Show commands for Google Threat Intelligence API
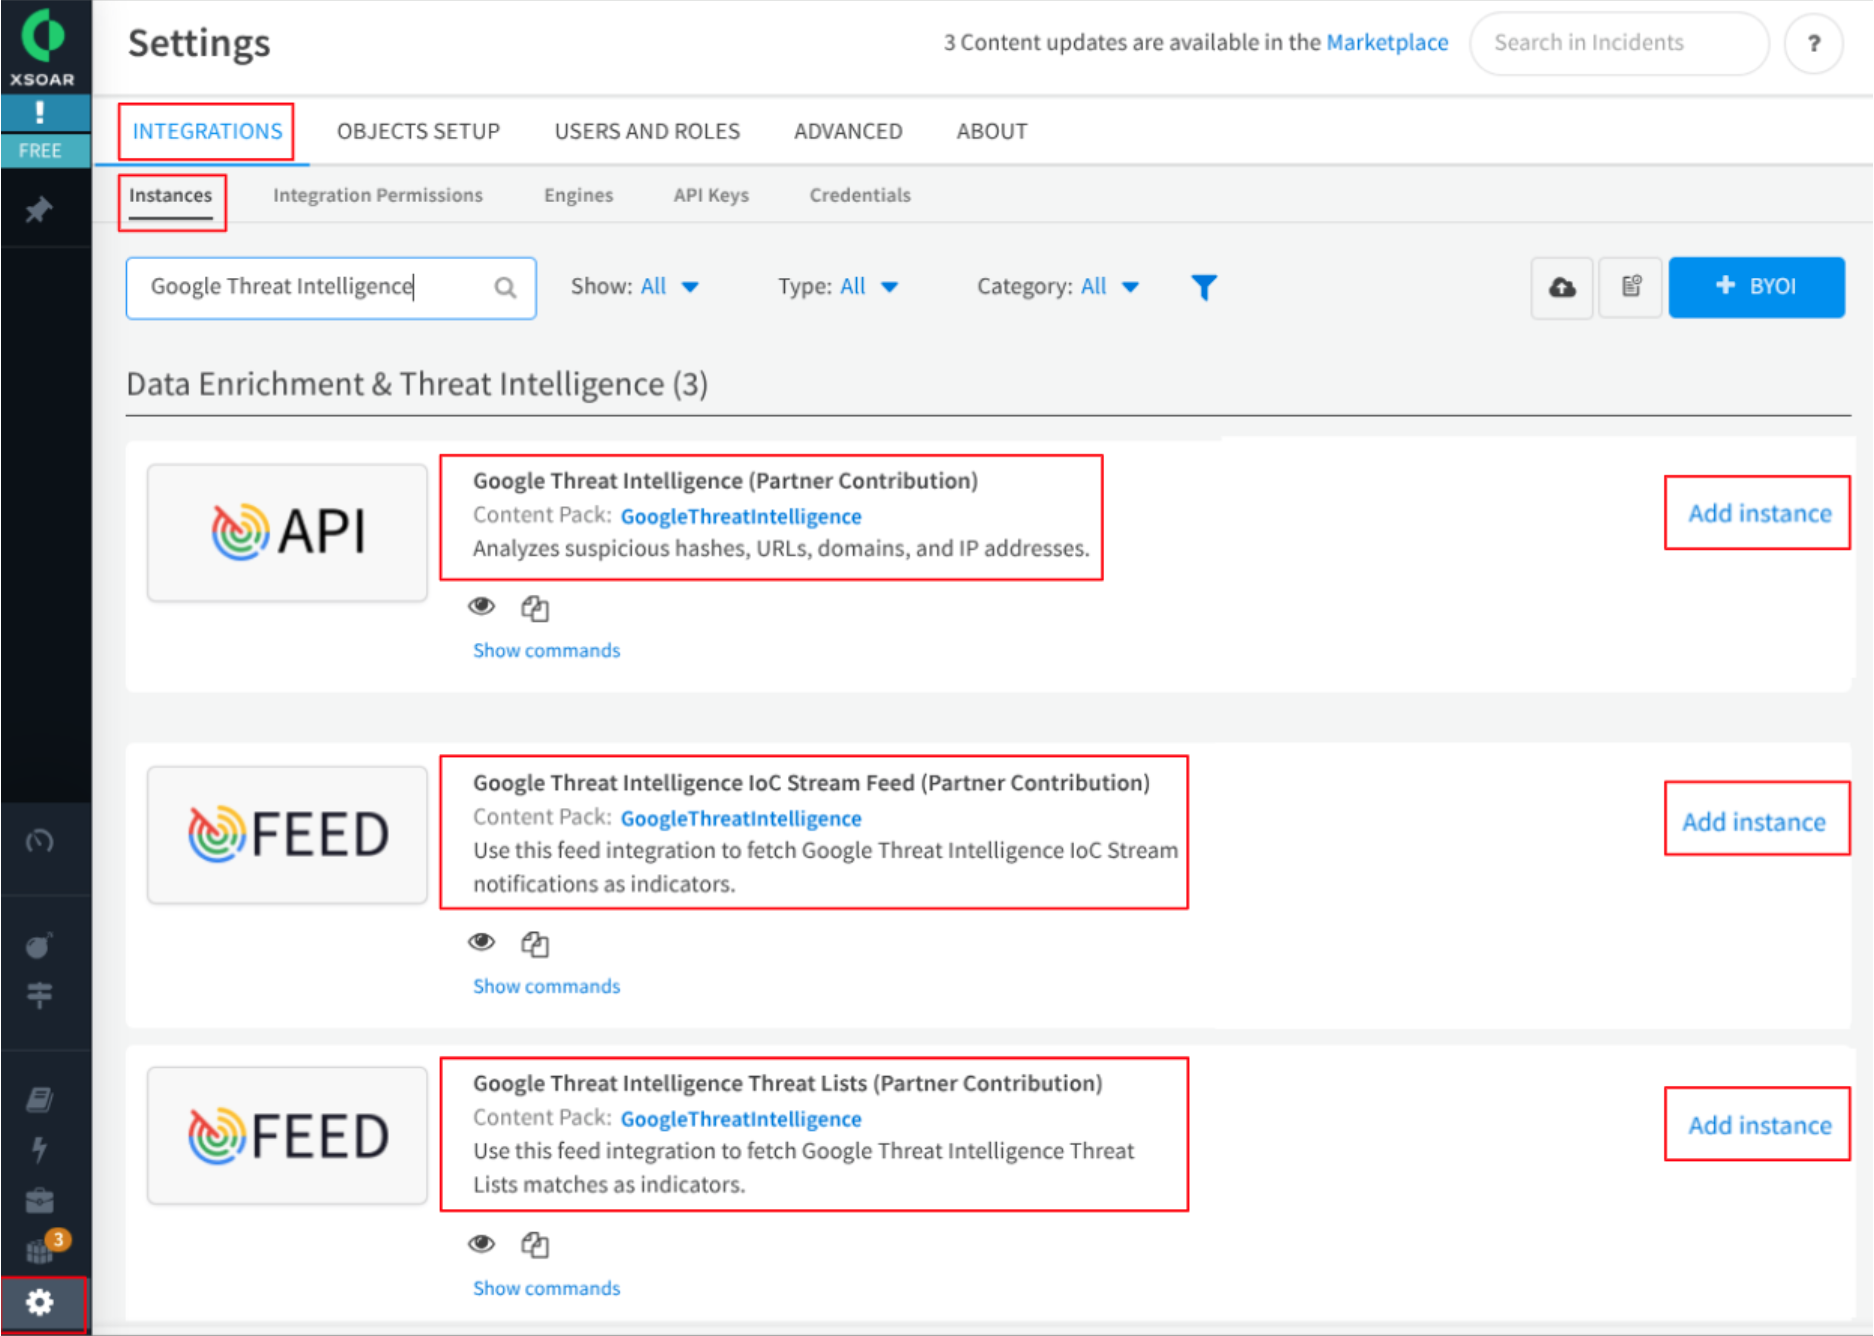 click(x=547, y=650)
